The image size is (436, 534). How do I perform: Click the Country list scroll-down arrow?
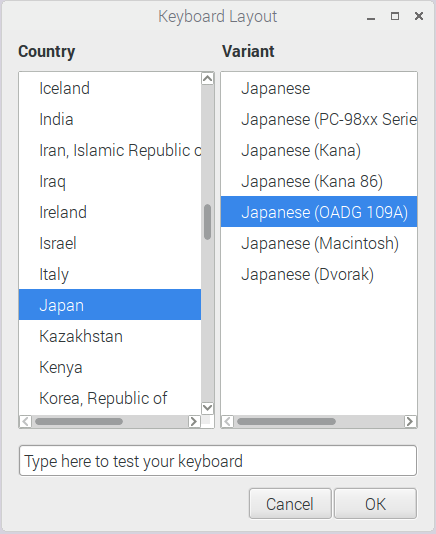click(x=207, y=408)
